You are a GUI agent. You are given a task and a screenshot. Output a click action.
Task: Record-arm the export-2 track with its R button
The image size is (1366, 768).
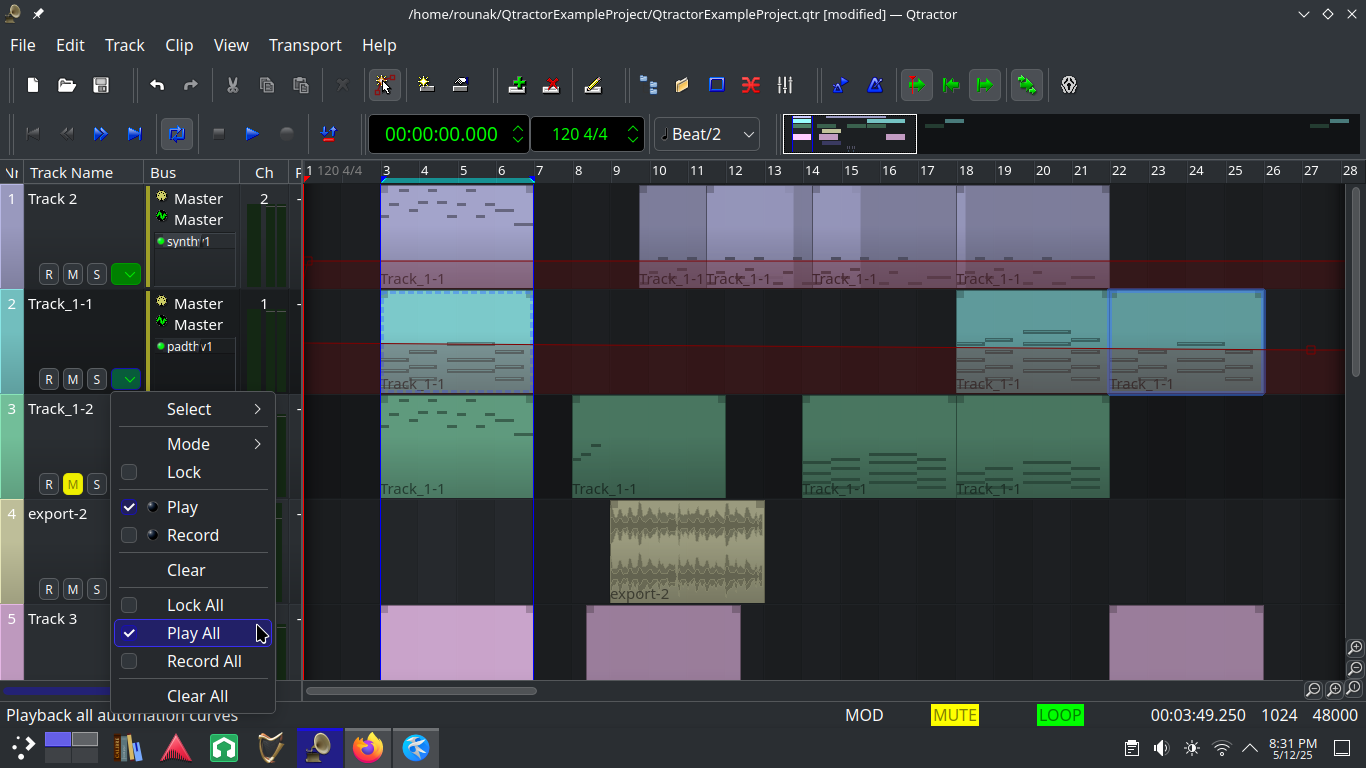tap(48, 588)
